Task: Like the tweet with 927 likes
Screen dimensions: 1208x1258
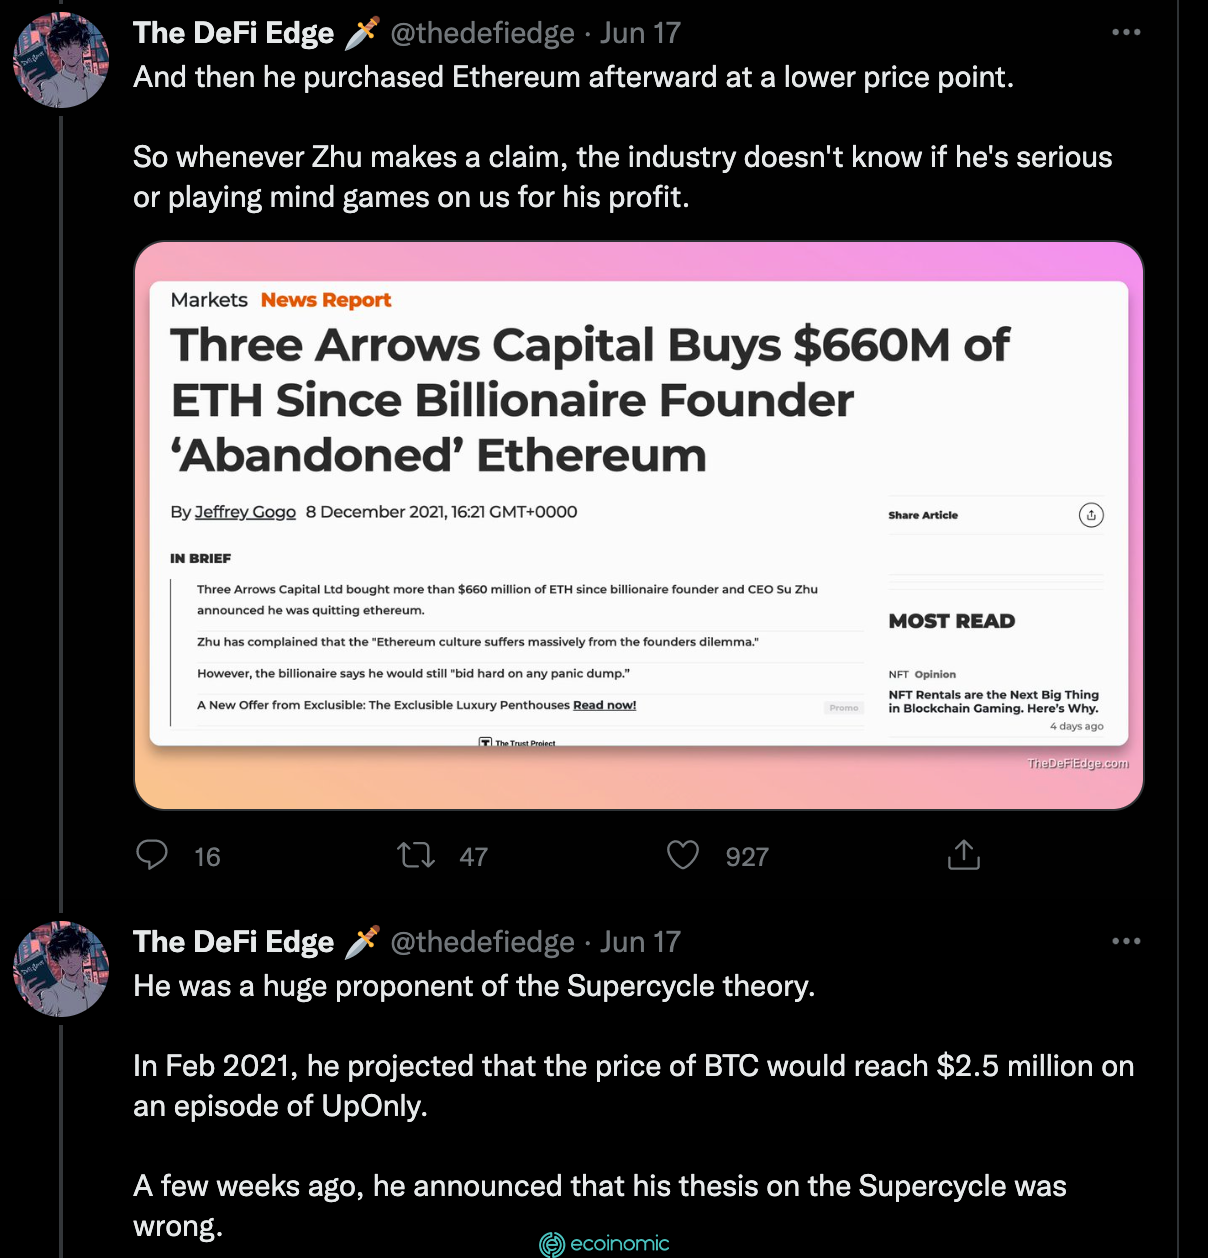Action: 683,855
